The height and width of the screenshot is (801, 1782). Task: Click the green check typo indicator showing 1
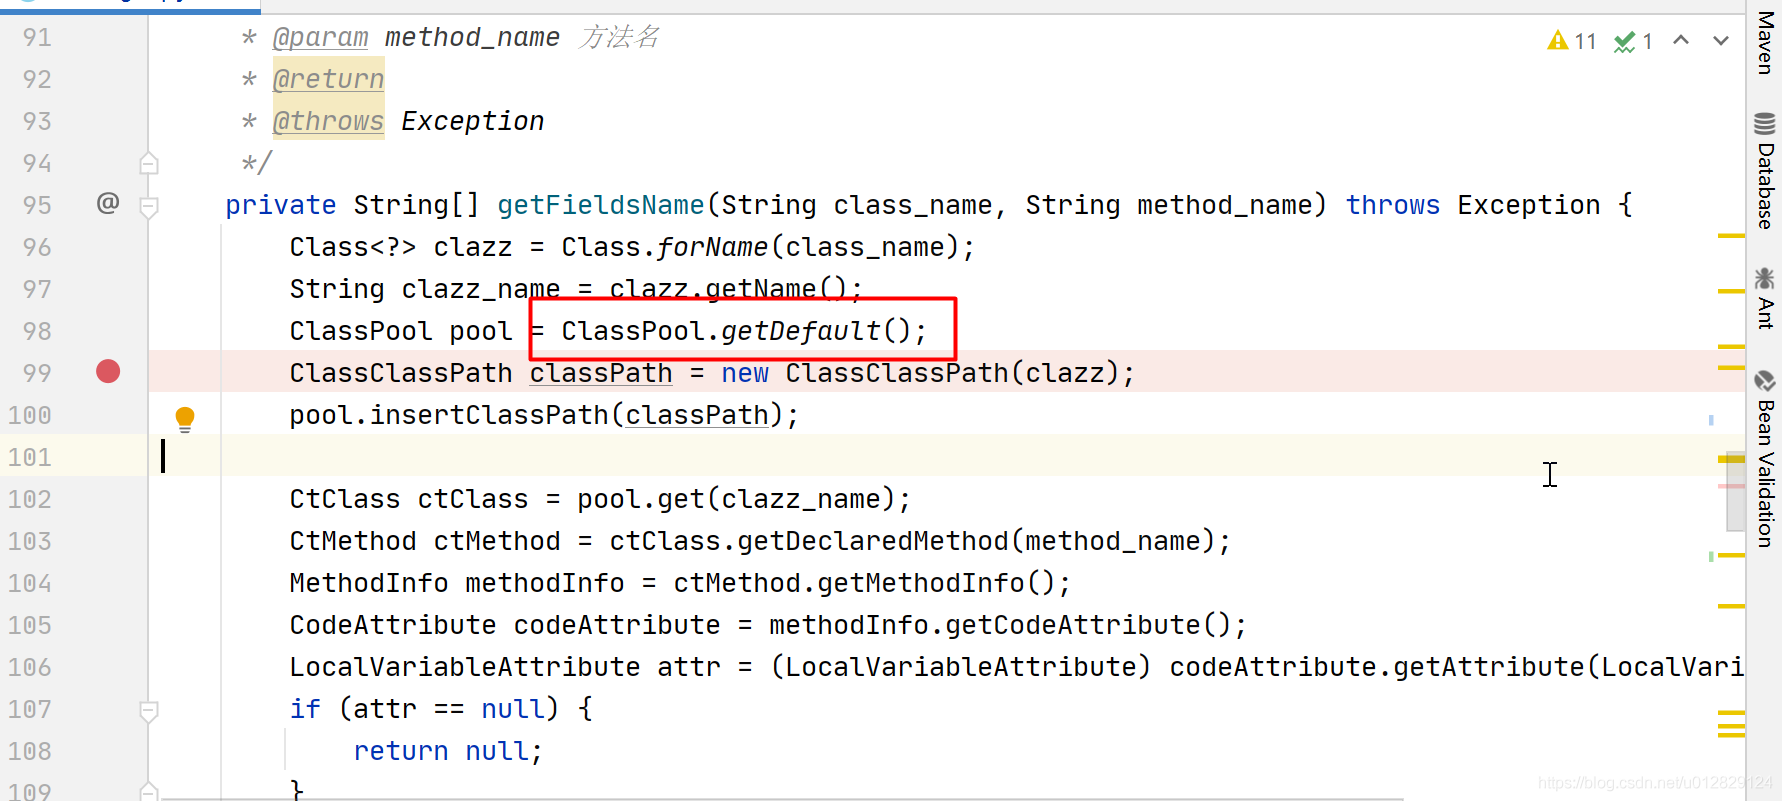(x=1633, y=41)
